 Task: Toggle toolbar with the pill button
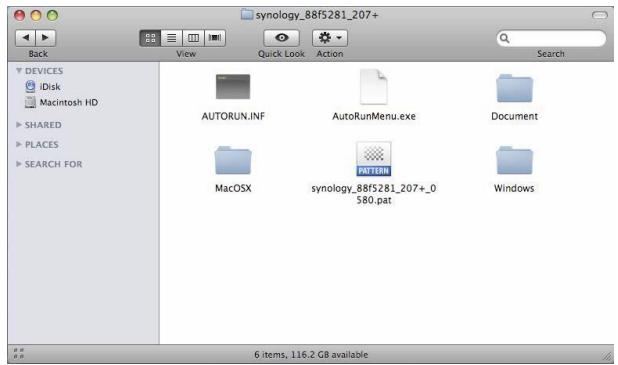tap(599, 15)
